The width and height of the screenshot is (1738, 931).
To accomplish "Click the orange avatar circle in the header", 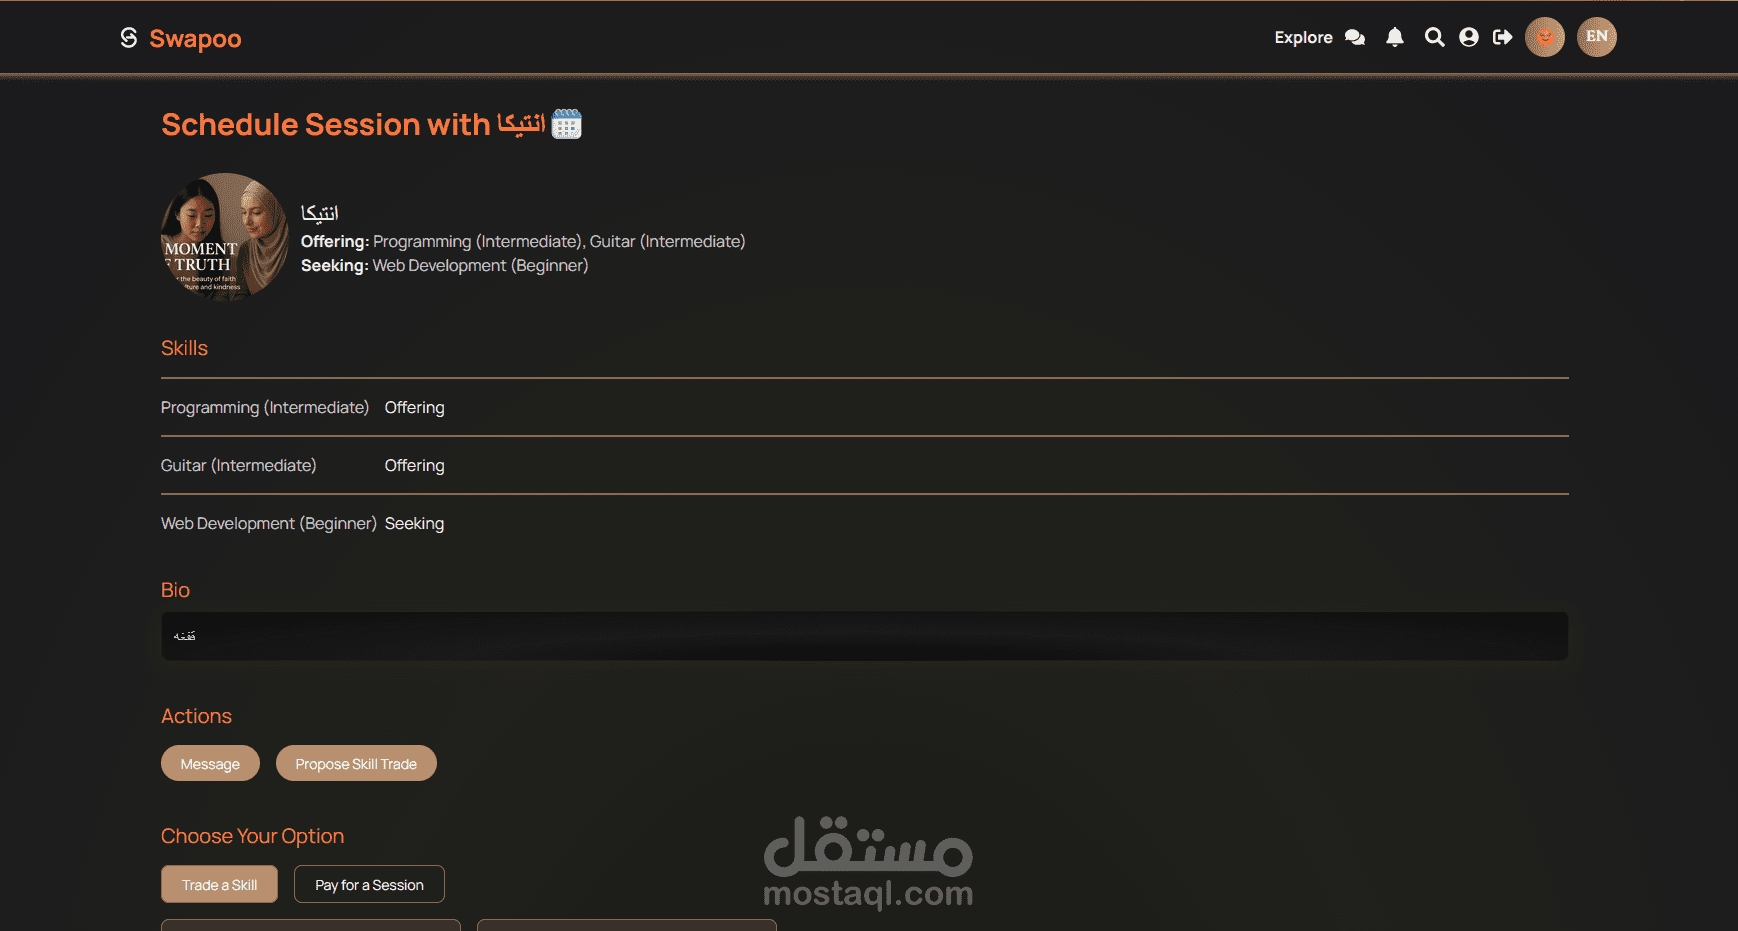I will 1545,37.
